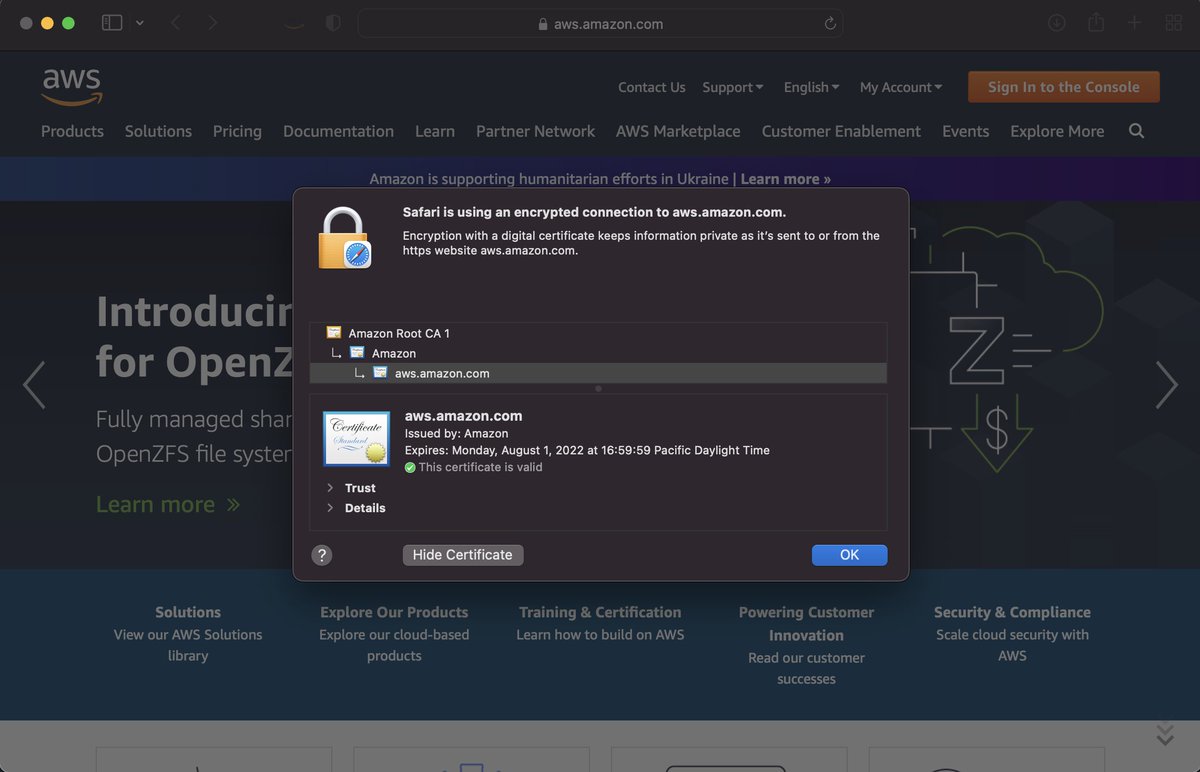Open the Partner Network menu item

pos(535,131)
